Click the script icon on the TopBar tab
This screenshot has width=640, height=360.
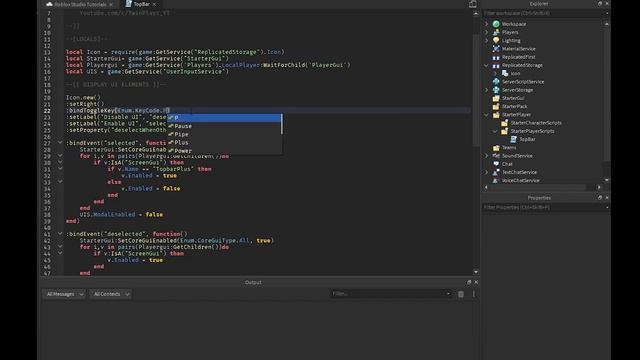pyautogui.click(x=129, y=4)
